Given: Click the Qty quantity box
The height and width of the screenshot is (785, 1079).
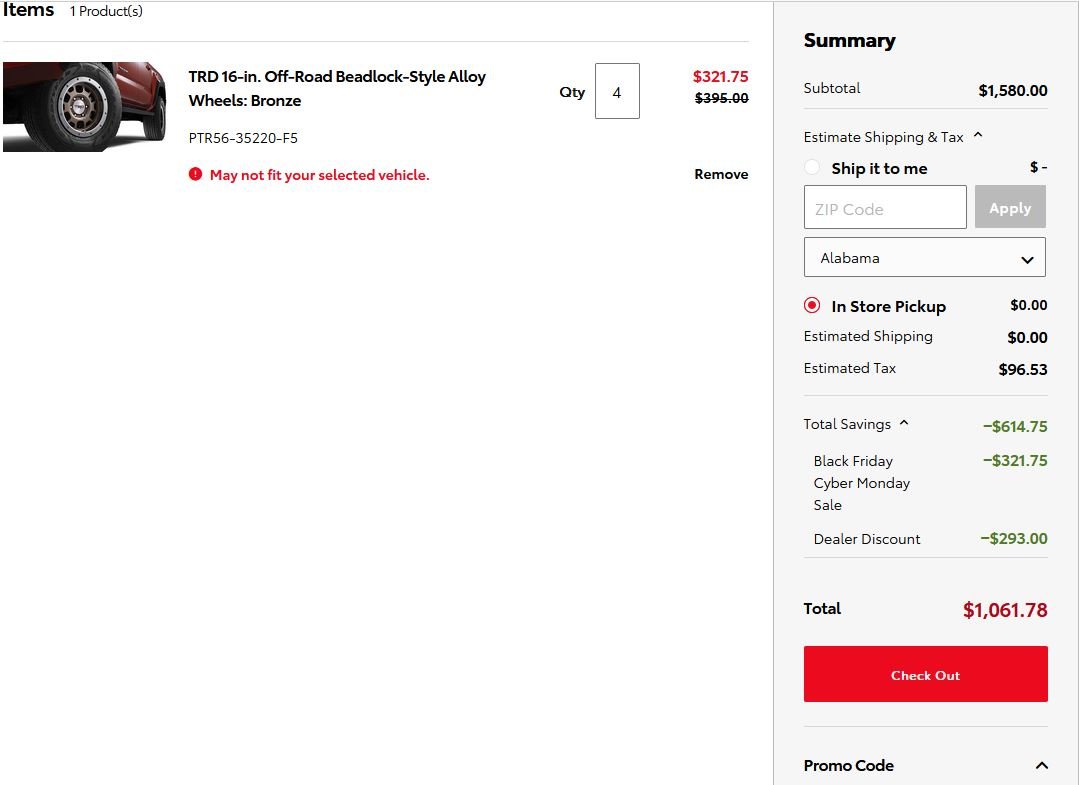Looking at the screenshot, I should [617, 91].
